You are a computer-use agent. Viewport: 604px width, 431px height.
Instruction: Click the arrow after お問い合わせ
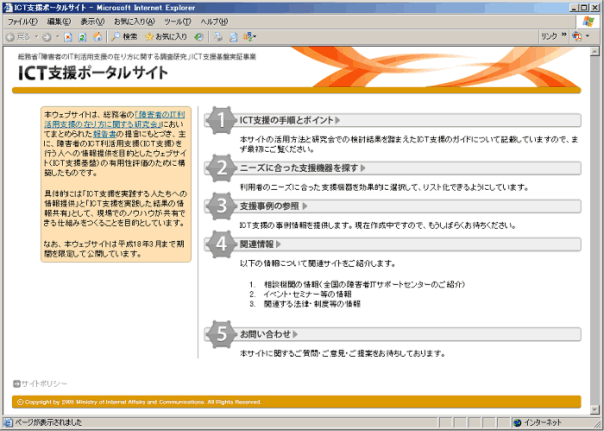pos(295,334)
